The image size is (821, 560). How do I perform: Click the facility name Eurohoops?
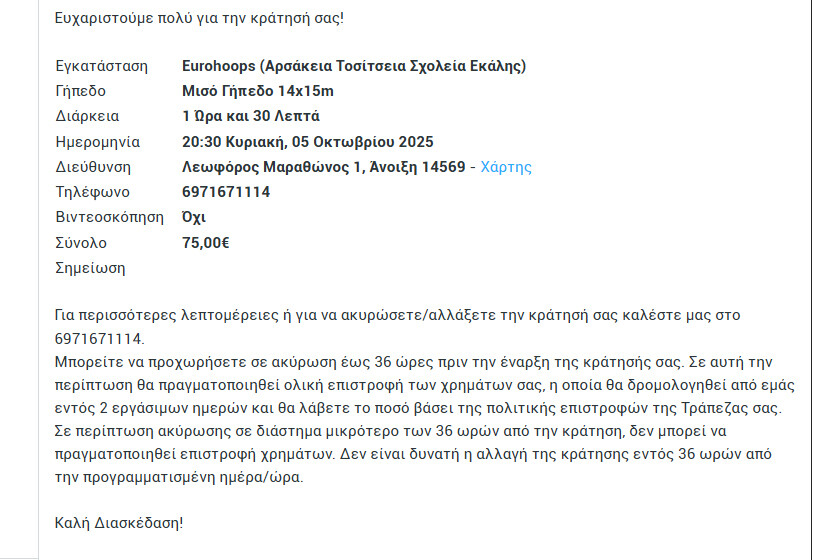click(219, 66)
